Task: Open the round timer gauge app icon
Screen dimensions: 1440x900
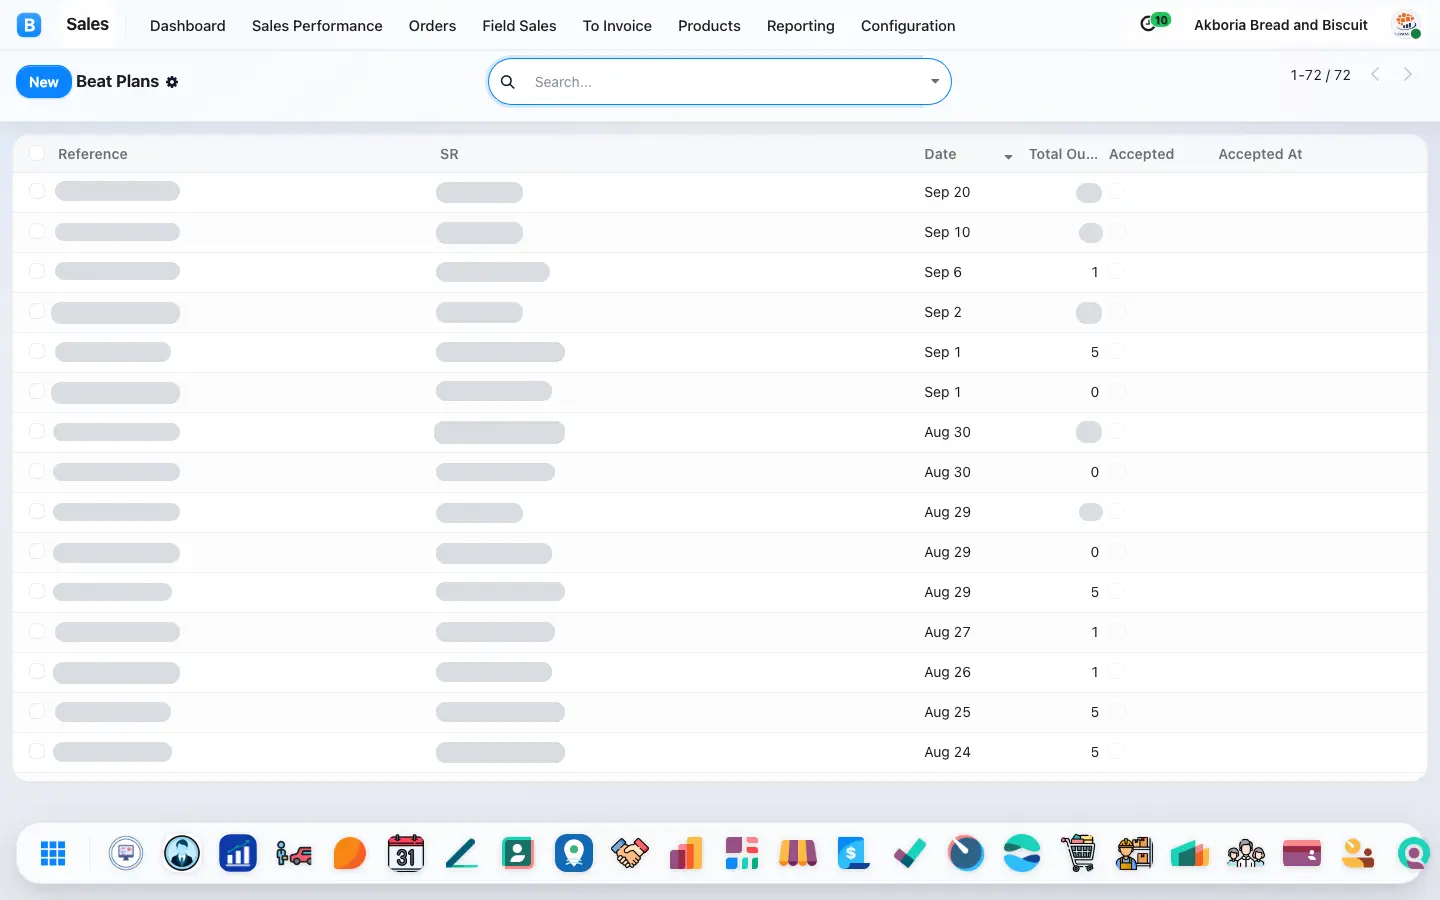Action: coord(966,853)
